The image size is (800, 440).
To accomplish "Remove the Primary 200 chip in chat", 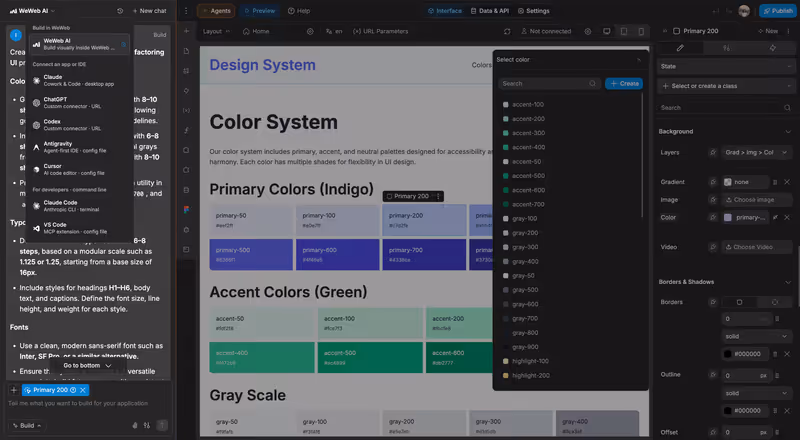I will coord(83,390).
